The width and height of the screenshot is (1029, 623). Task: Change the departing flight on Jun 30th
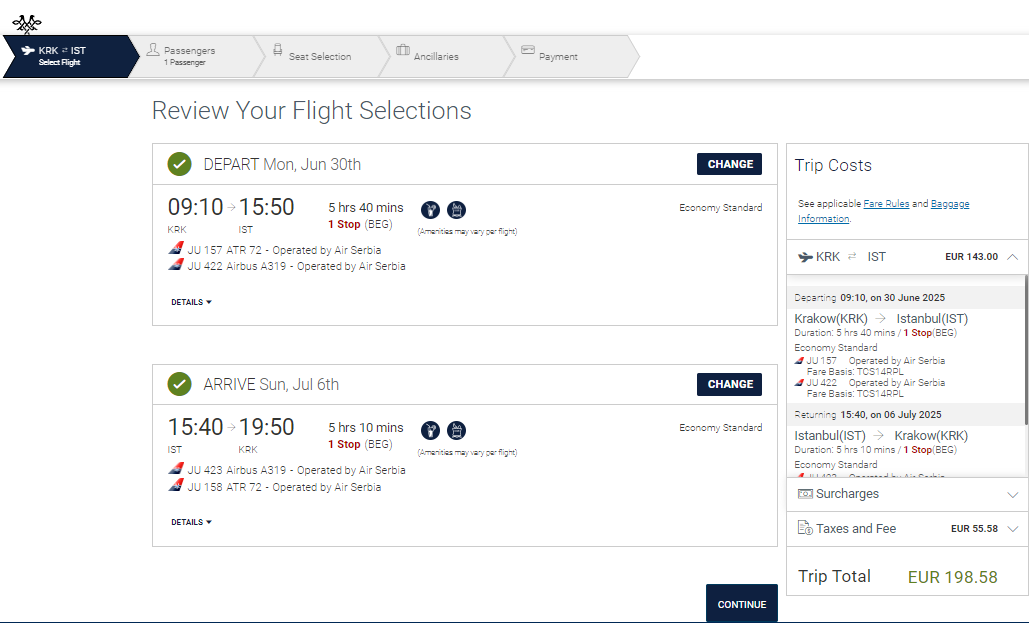pyautogui.click(x=729, y=164)
